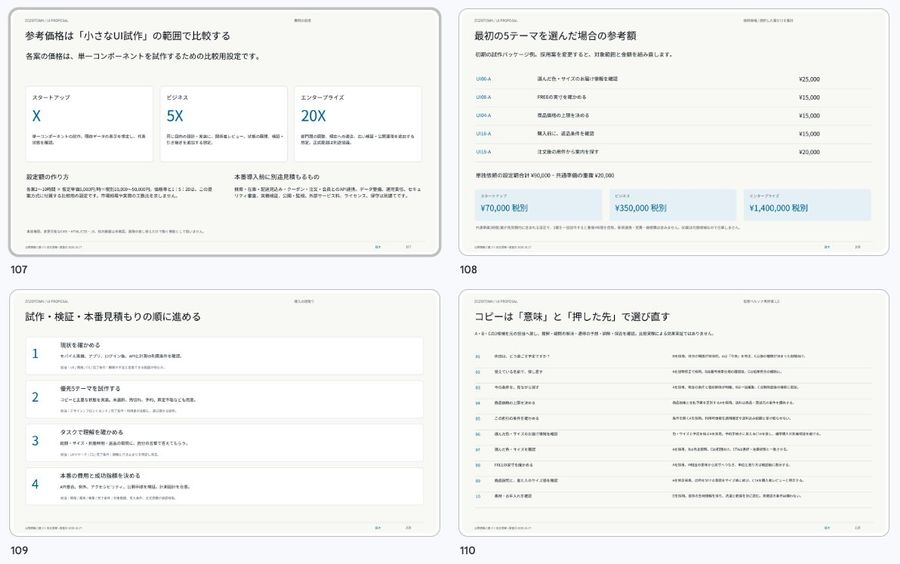Viewport: 900px width, 564px height.
Task: Click step 3 heading タスクで理解を確かめる
Action: (x=92, y=432)
